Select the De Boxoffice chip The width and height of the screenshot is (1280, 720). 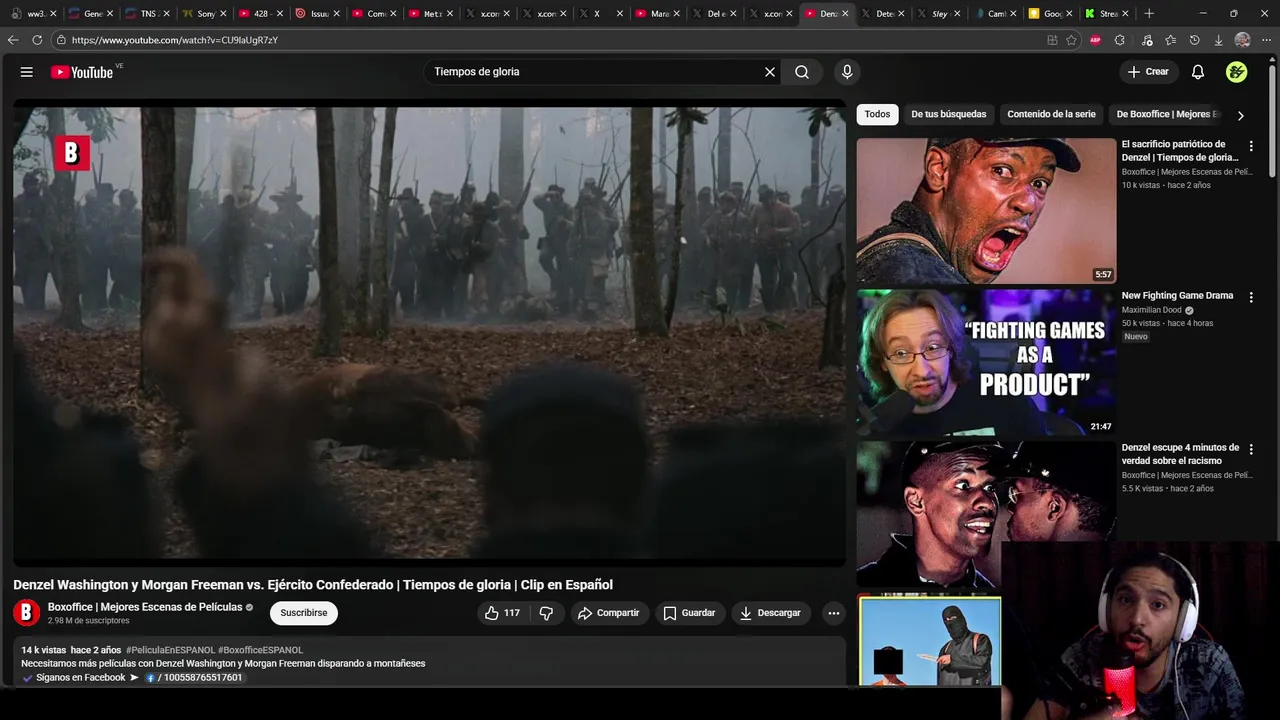[x=1168, y=114]
